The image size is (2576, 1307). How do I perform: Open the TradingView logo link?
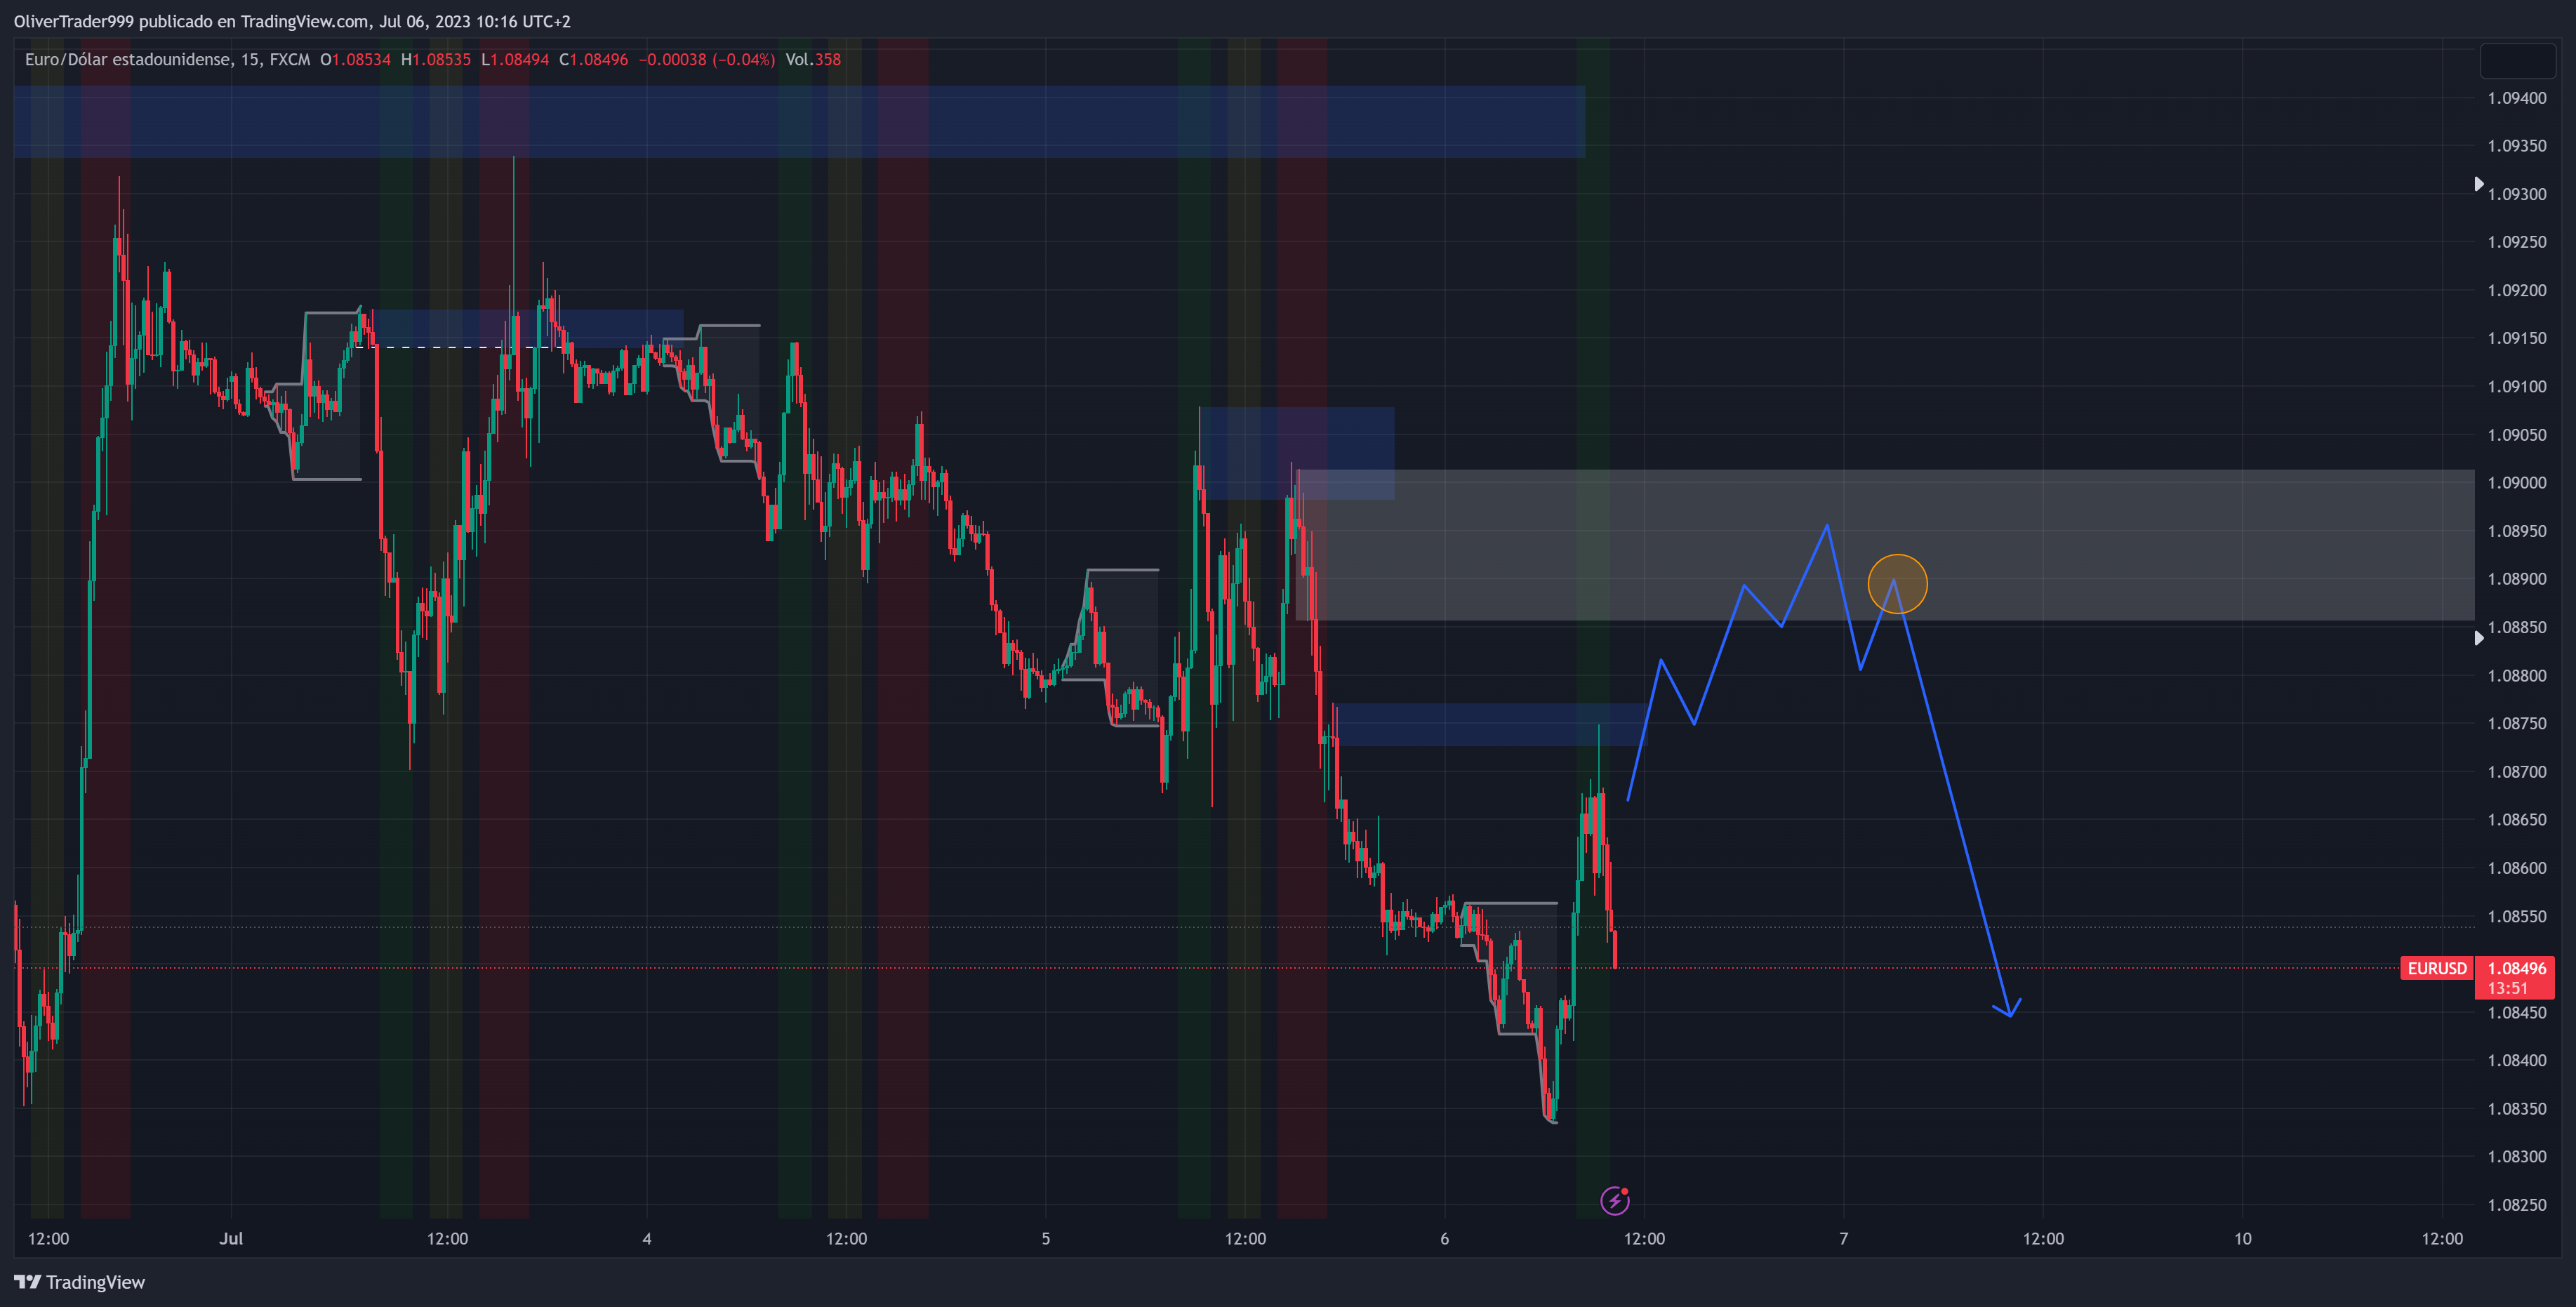(x=79, y=1282)
